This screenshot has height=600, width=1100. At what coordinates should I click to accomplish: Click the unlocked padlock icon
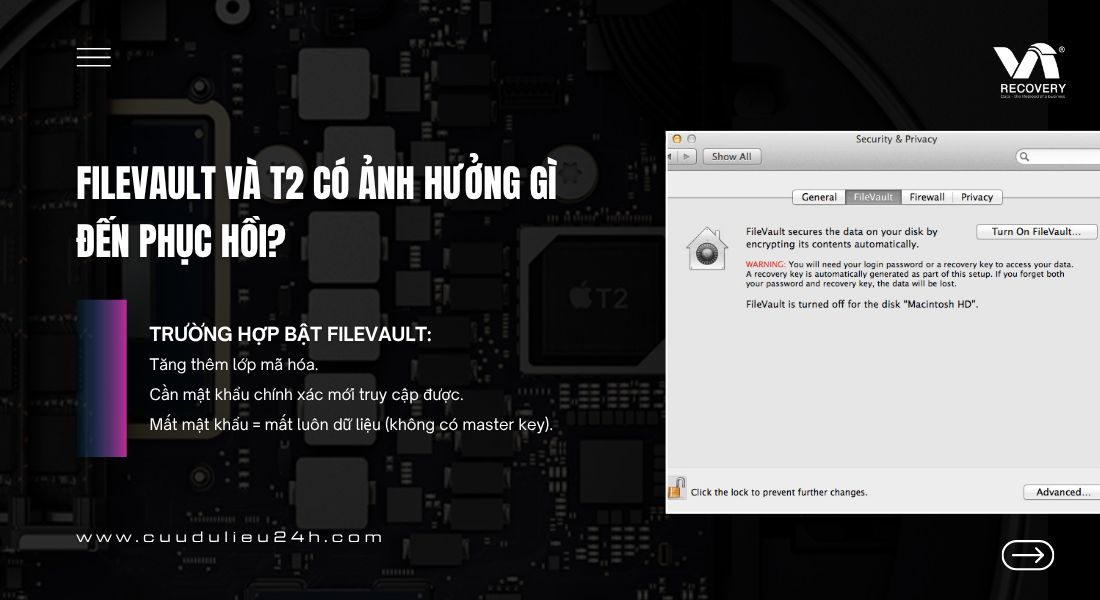pyautogui.click(x=676, y=487)
